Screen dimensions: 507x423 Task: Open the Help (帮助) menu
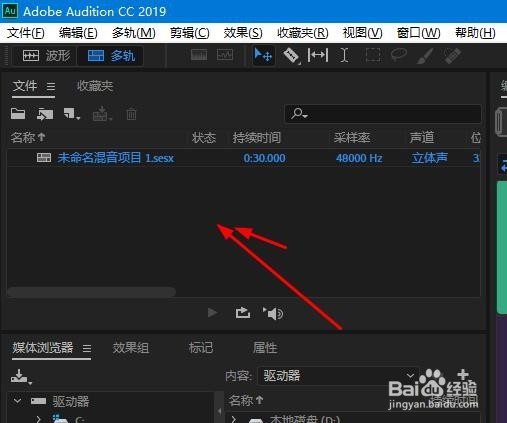pos(475,33)
